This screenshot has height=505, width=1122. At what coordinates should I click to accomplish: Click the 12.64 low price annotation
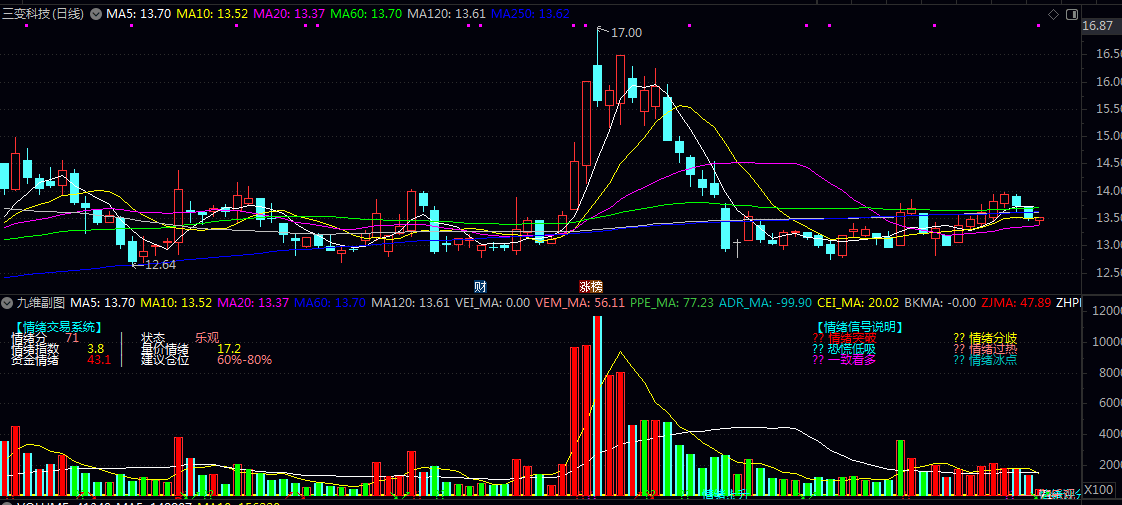pos(160,264)
